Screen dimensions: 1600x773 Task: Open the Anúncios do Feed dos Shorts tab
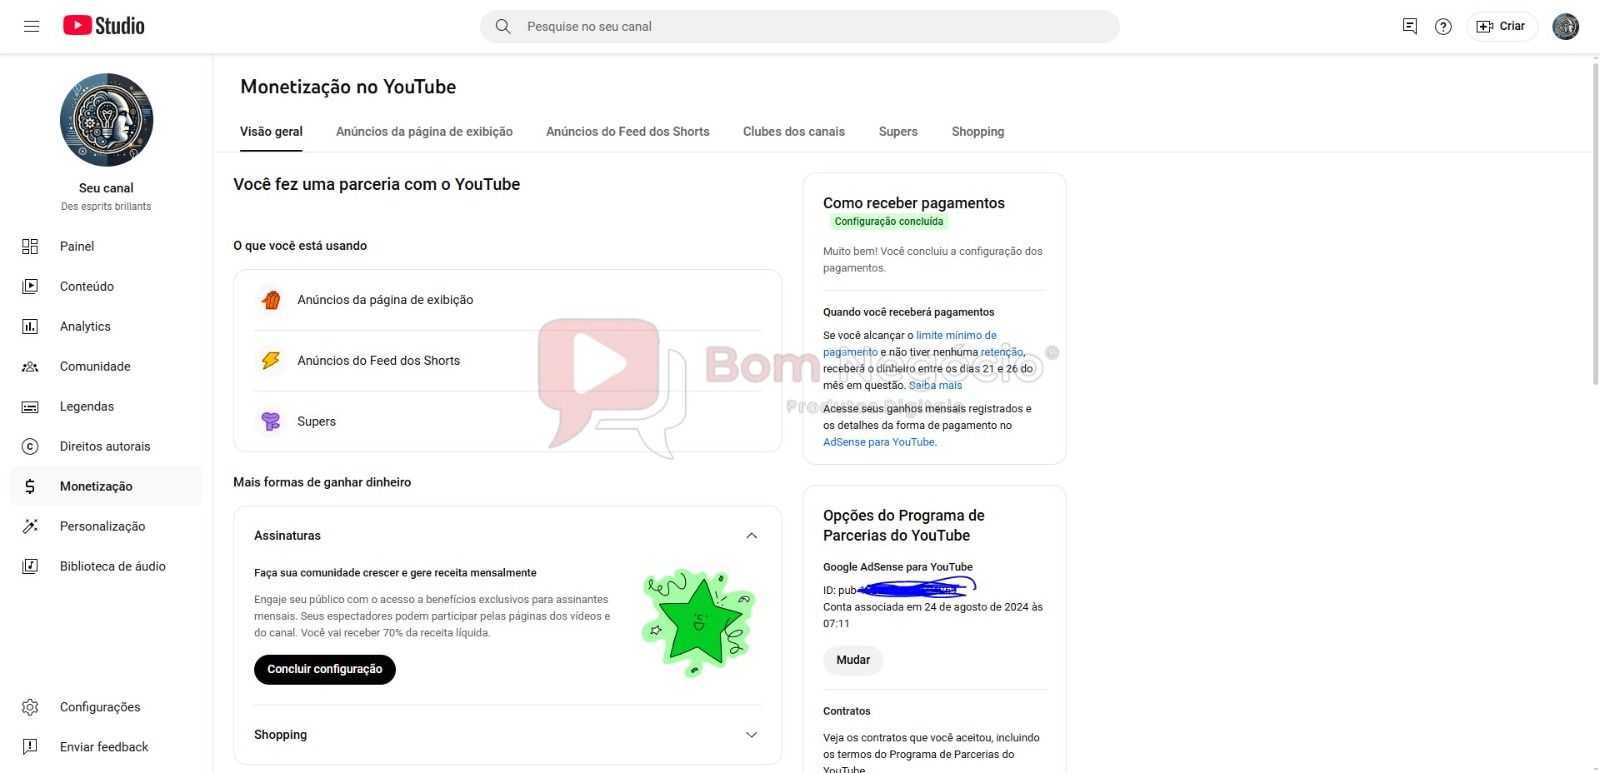pos(628,132)
